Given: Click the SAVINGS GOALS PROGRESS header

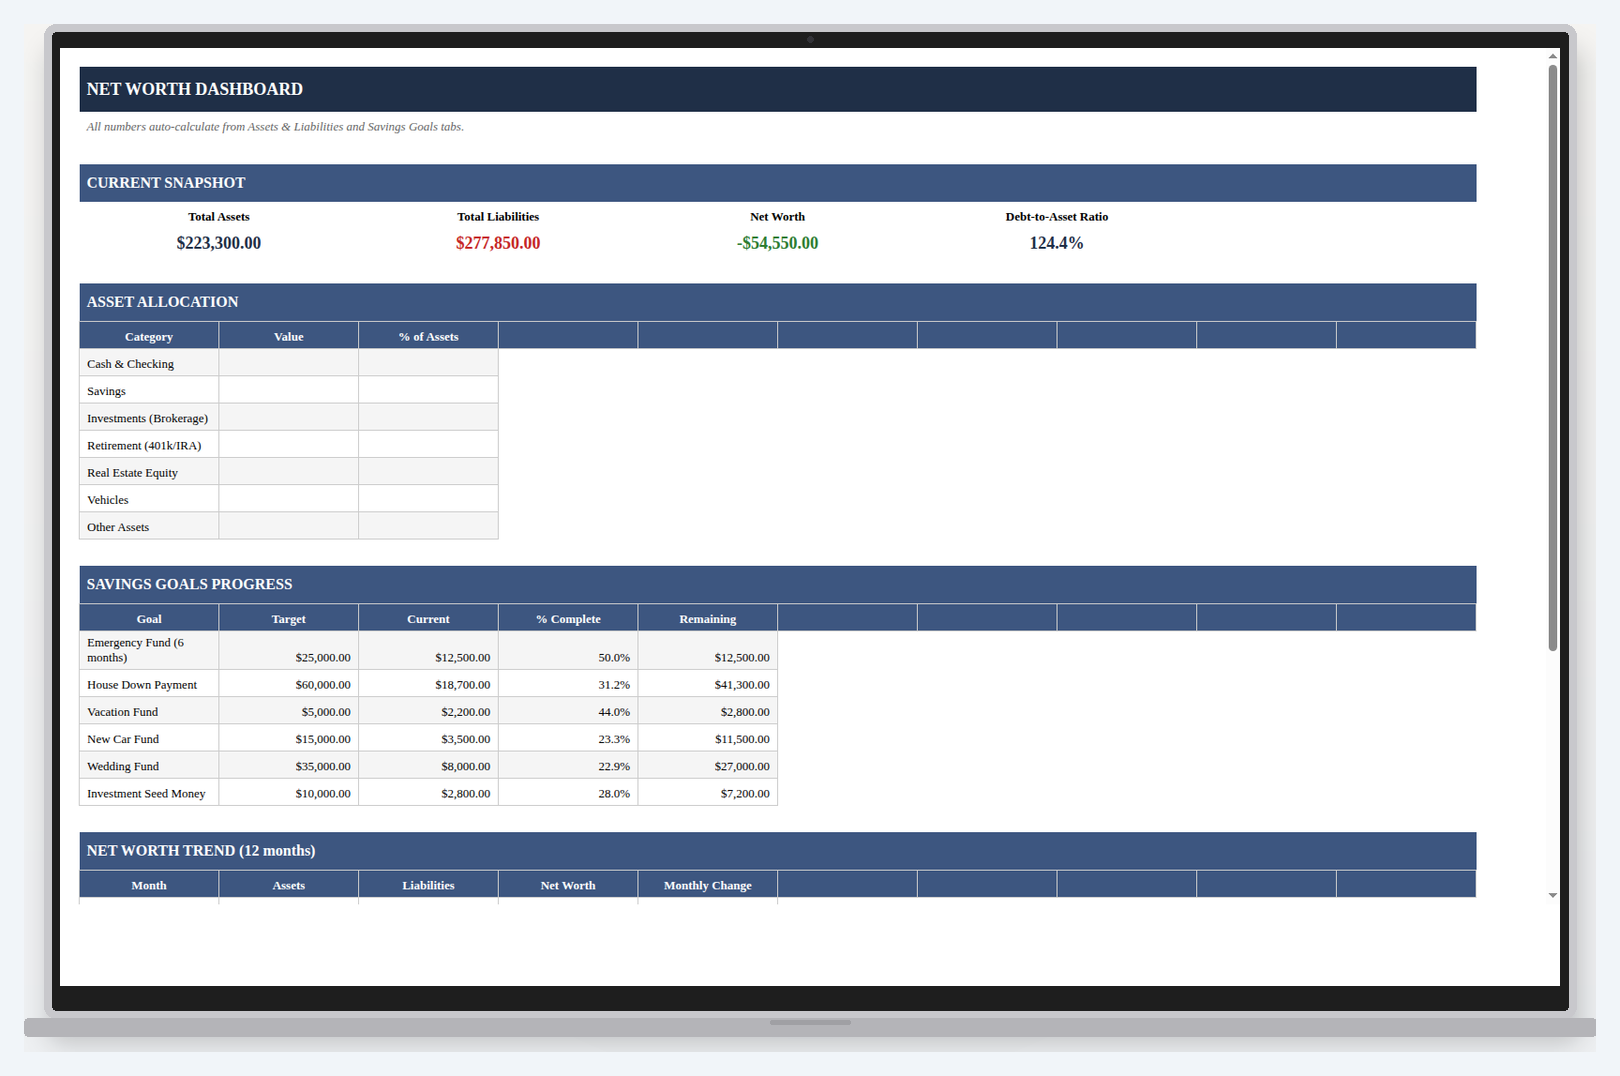Looking at the screenshot, I should coord(778,584).
